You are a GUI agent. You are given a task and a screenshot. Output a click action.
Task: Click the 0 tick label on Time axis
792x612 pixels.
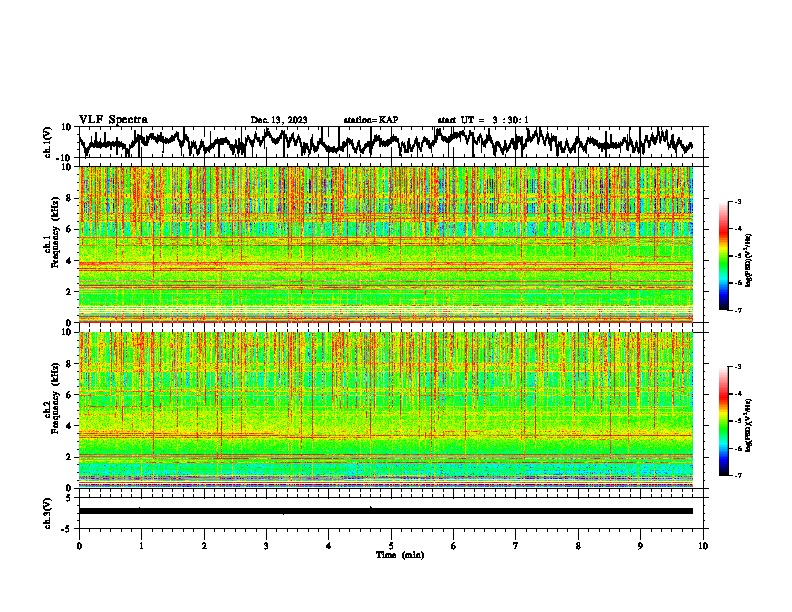[79, 546]
